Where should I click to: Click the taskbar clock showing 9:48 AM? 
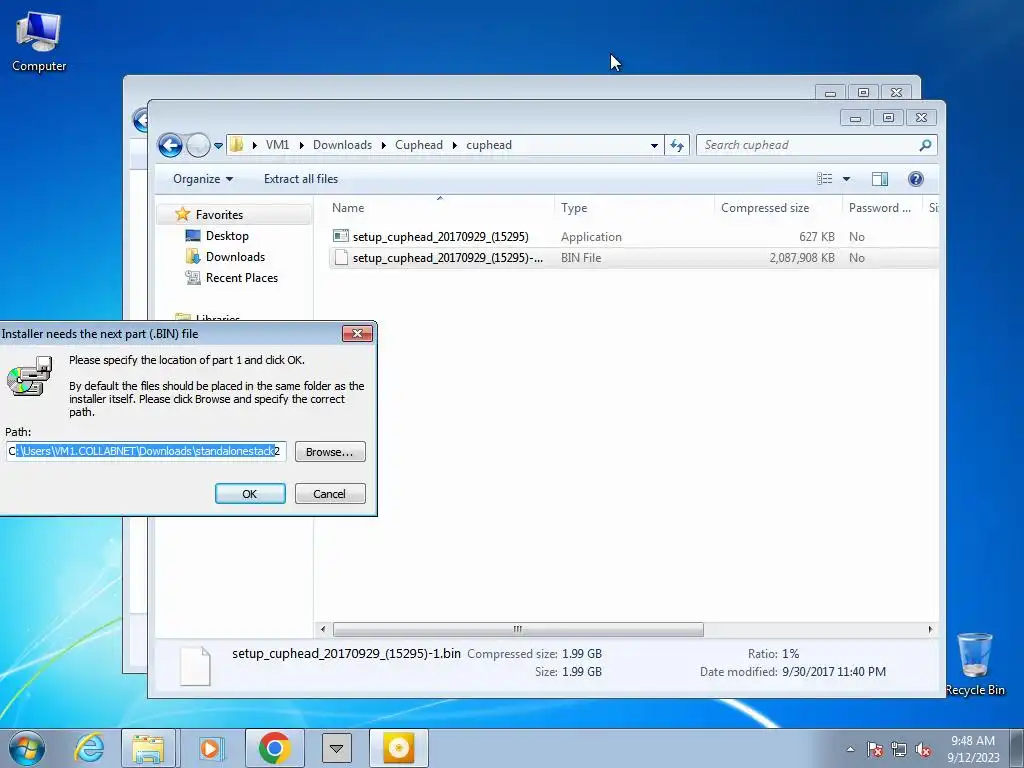click(x=973, y=749)
